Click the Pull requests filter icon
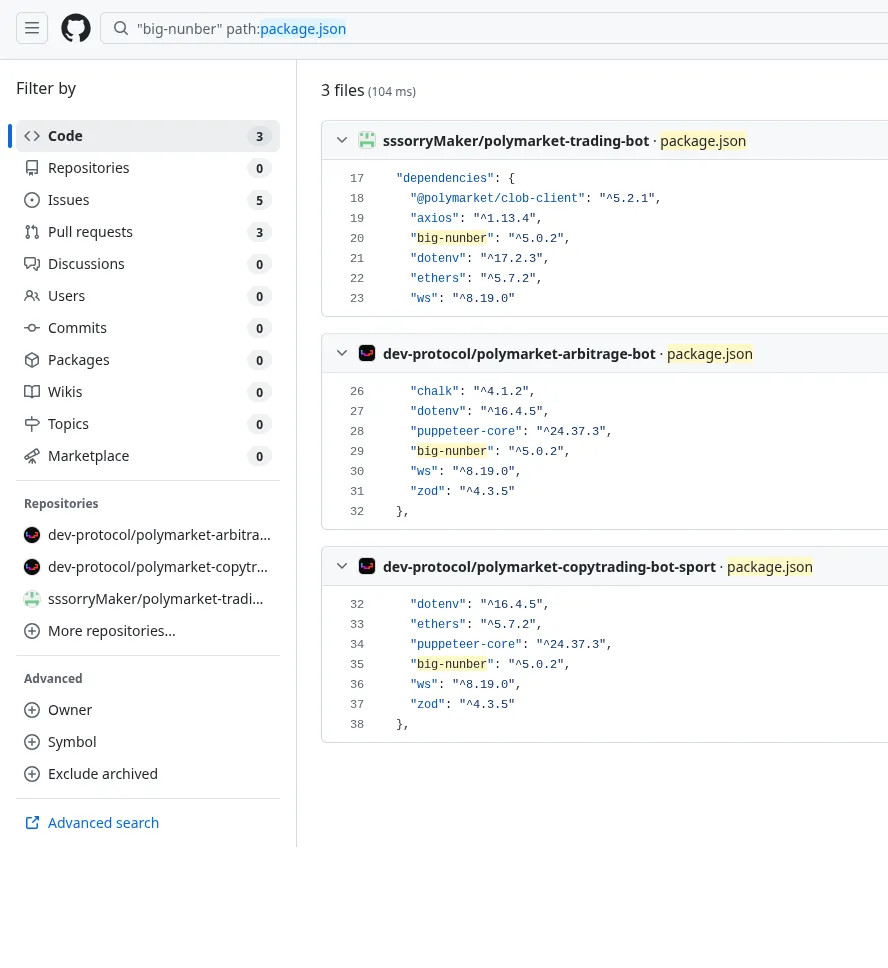This screenshot has height=968, width=888. 32,232
